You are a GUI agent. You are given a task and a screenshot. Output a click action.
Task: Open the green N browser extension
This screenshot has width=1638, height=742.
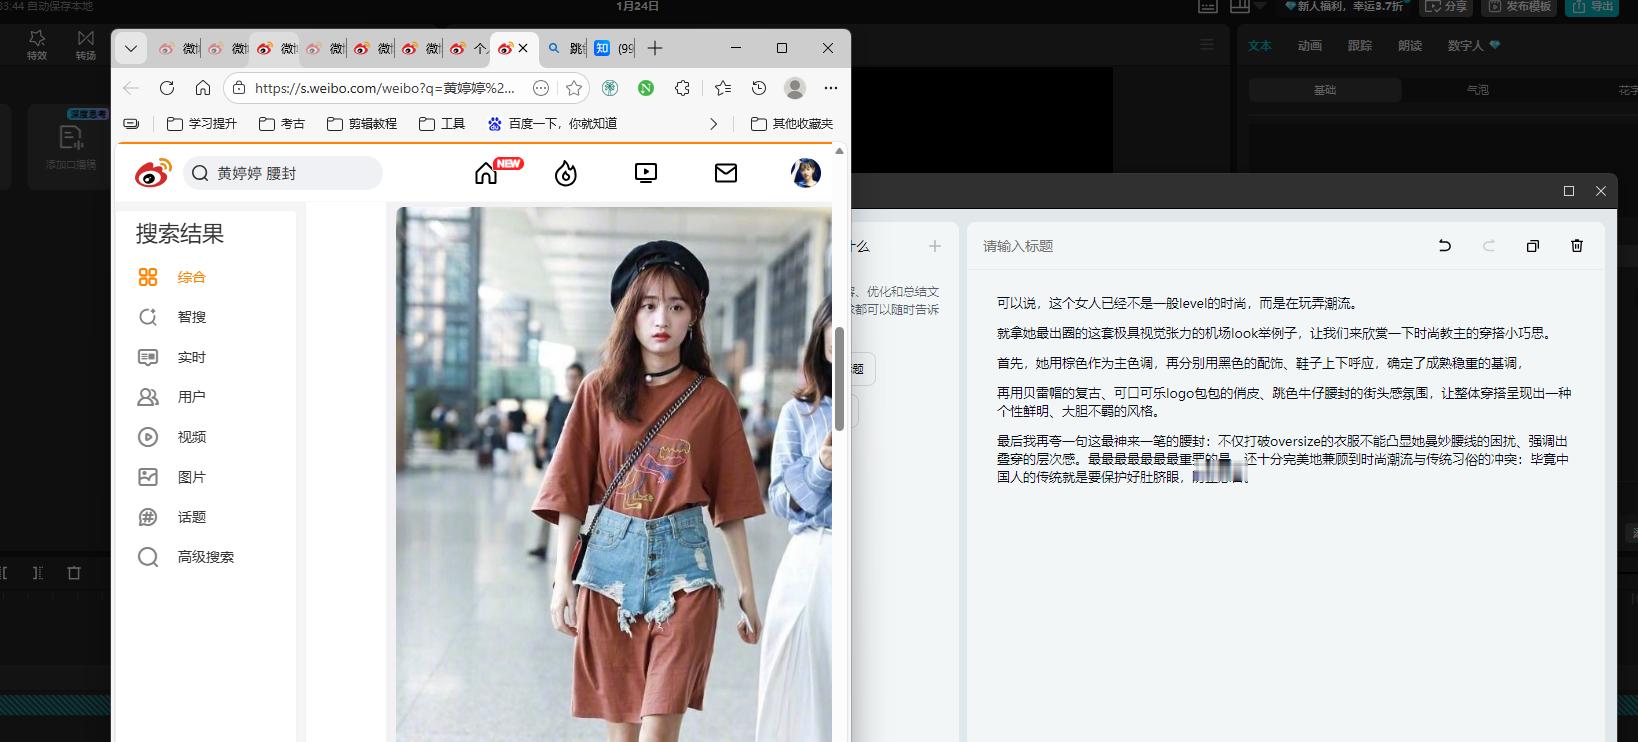(646, 88)
